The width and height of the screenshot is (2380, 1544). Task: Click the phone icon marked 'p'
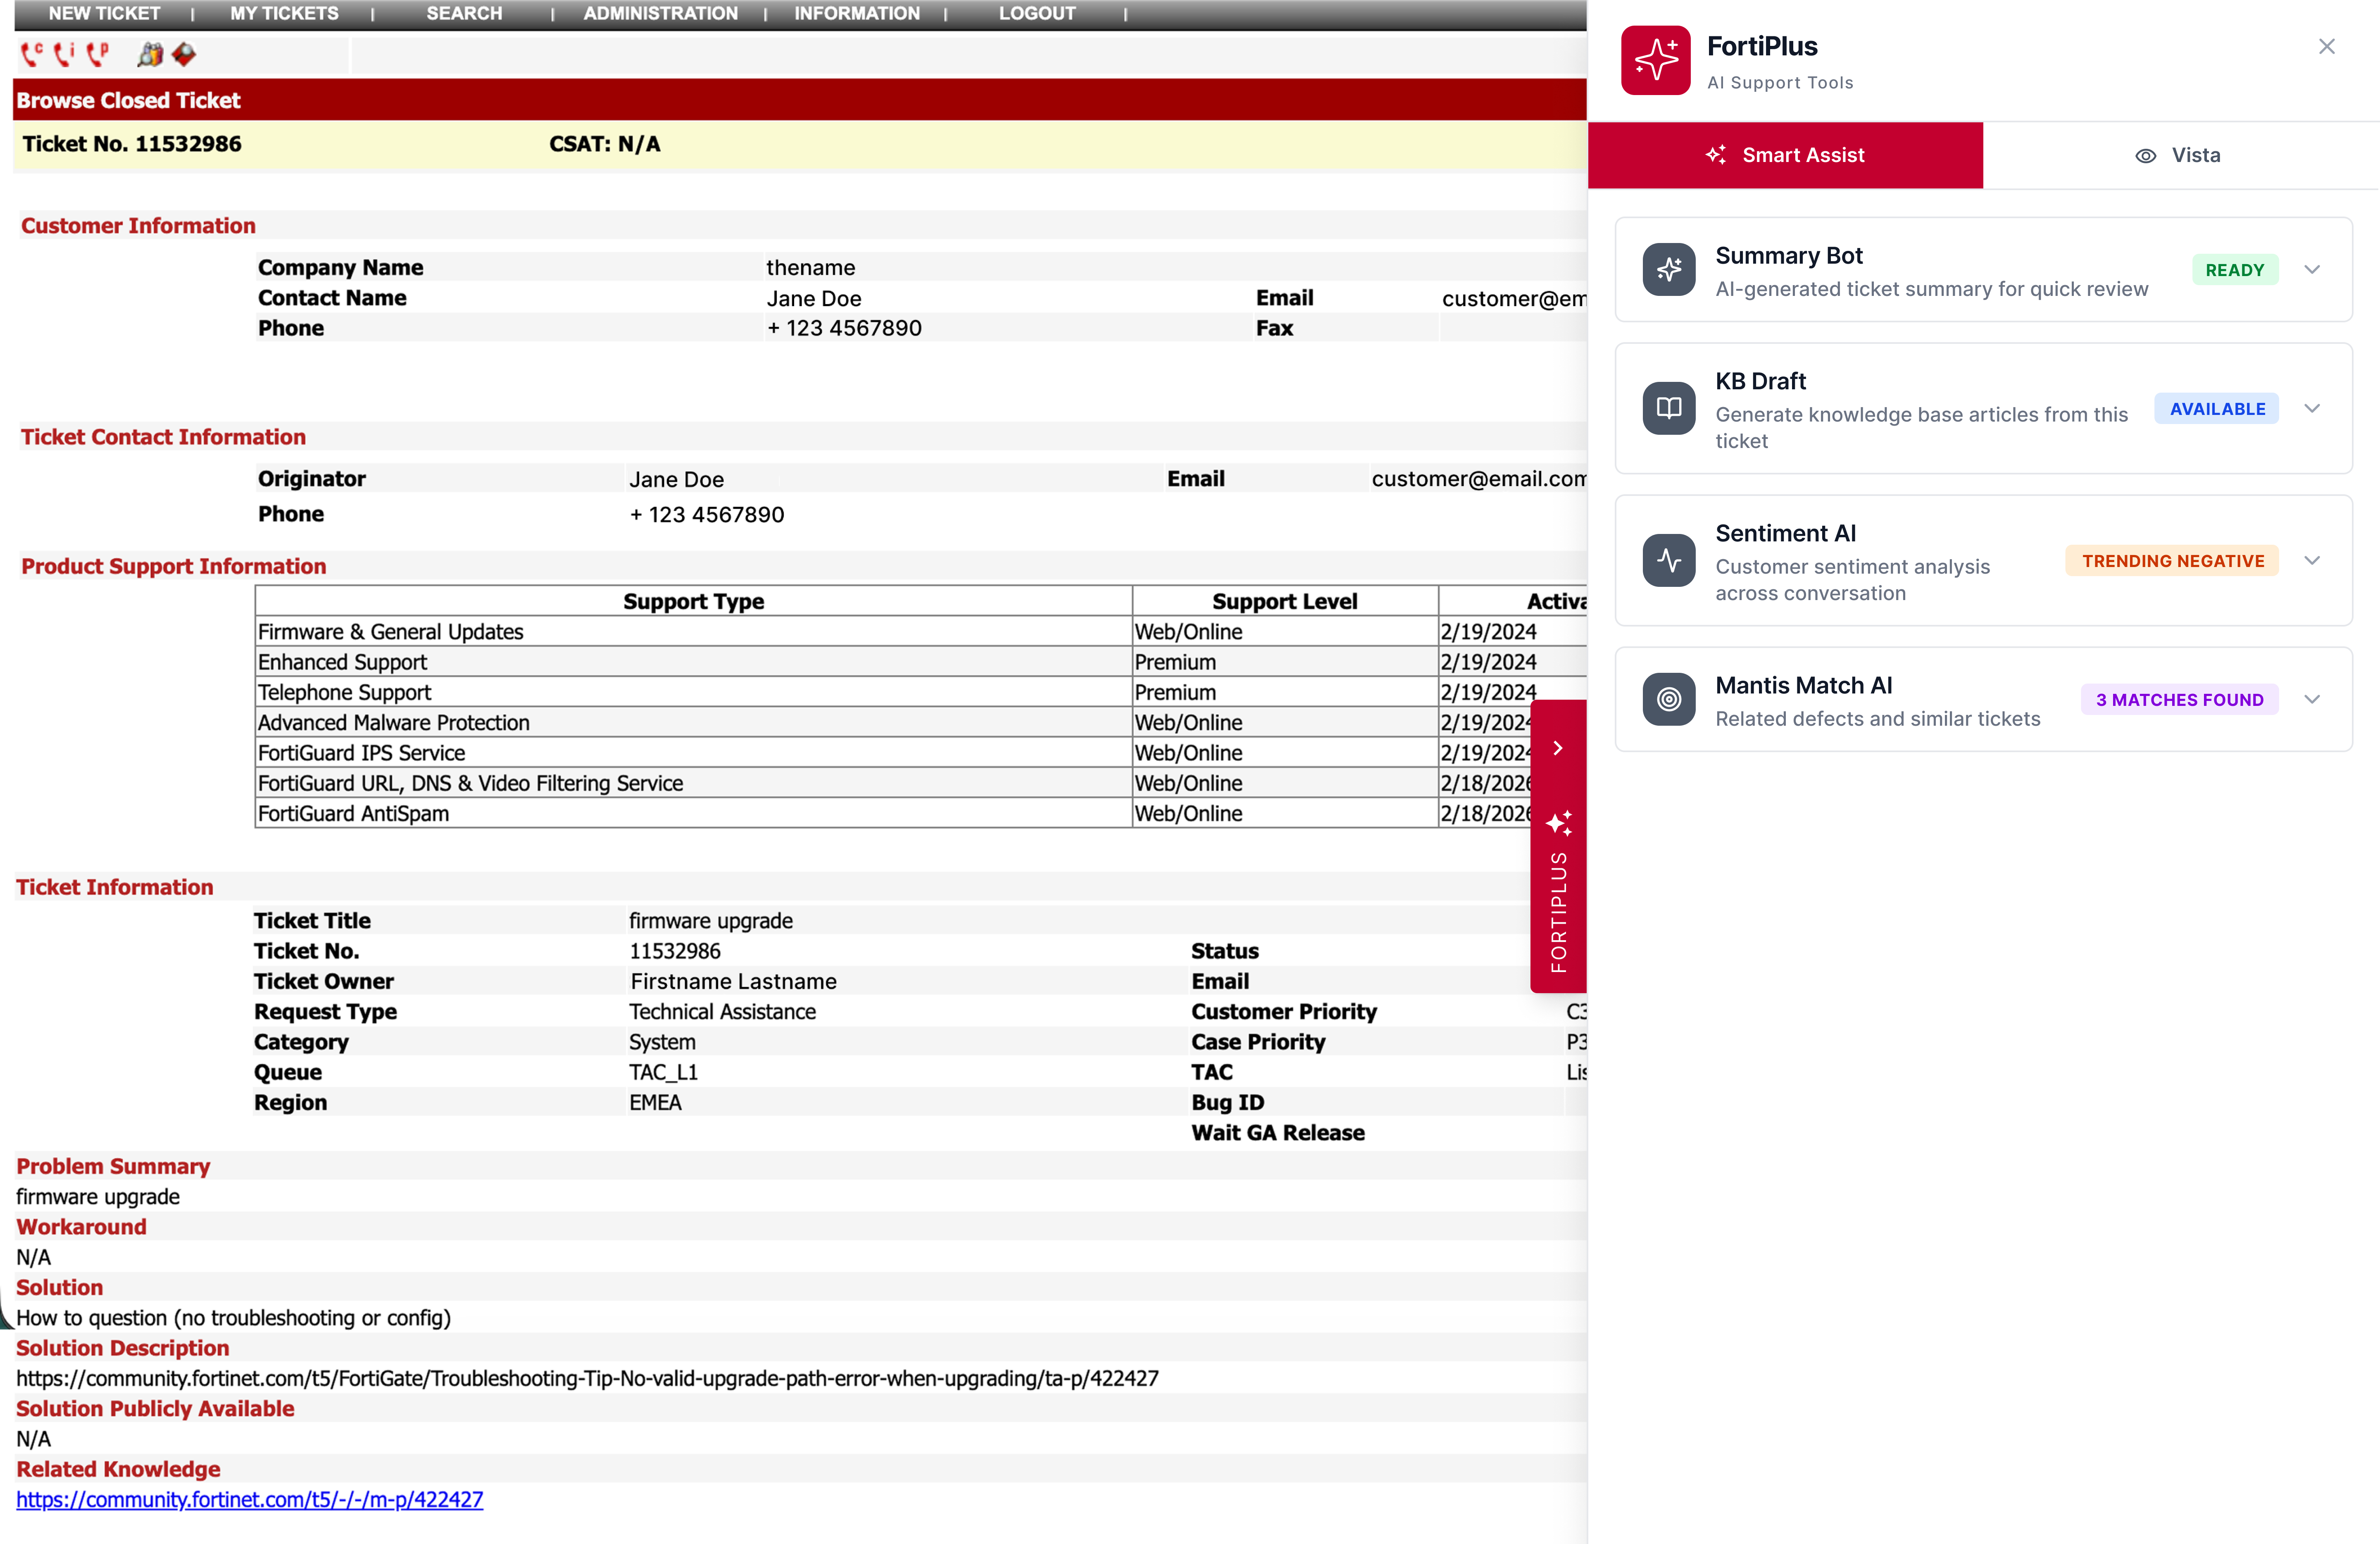[97, 54]
